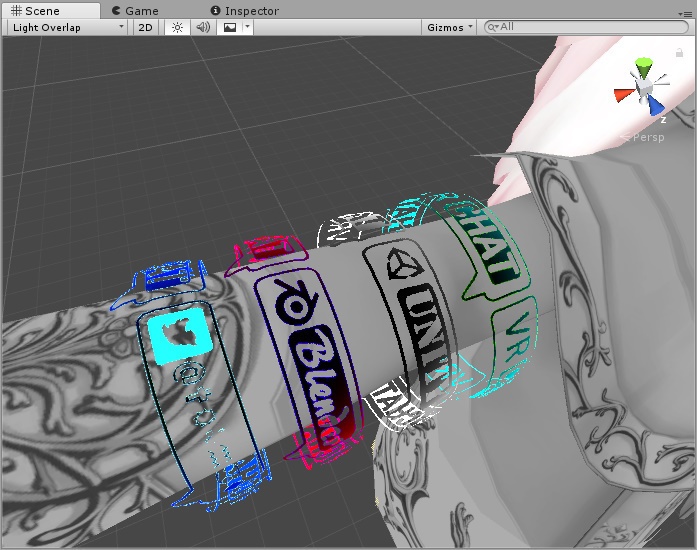Click the green Y axis cone
Screen dimensions: 697x550
click(x=643, y=68)
